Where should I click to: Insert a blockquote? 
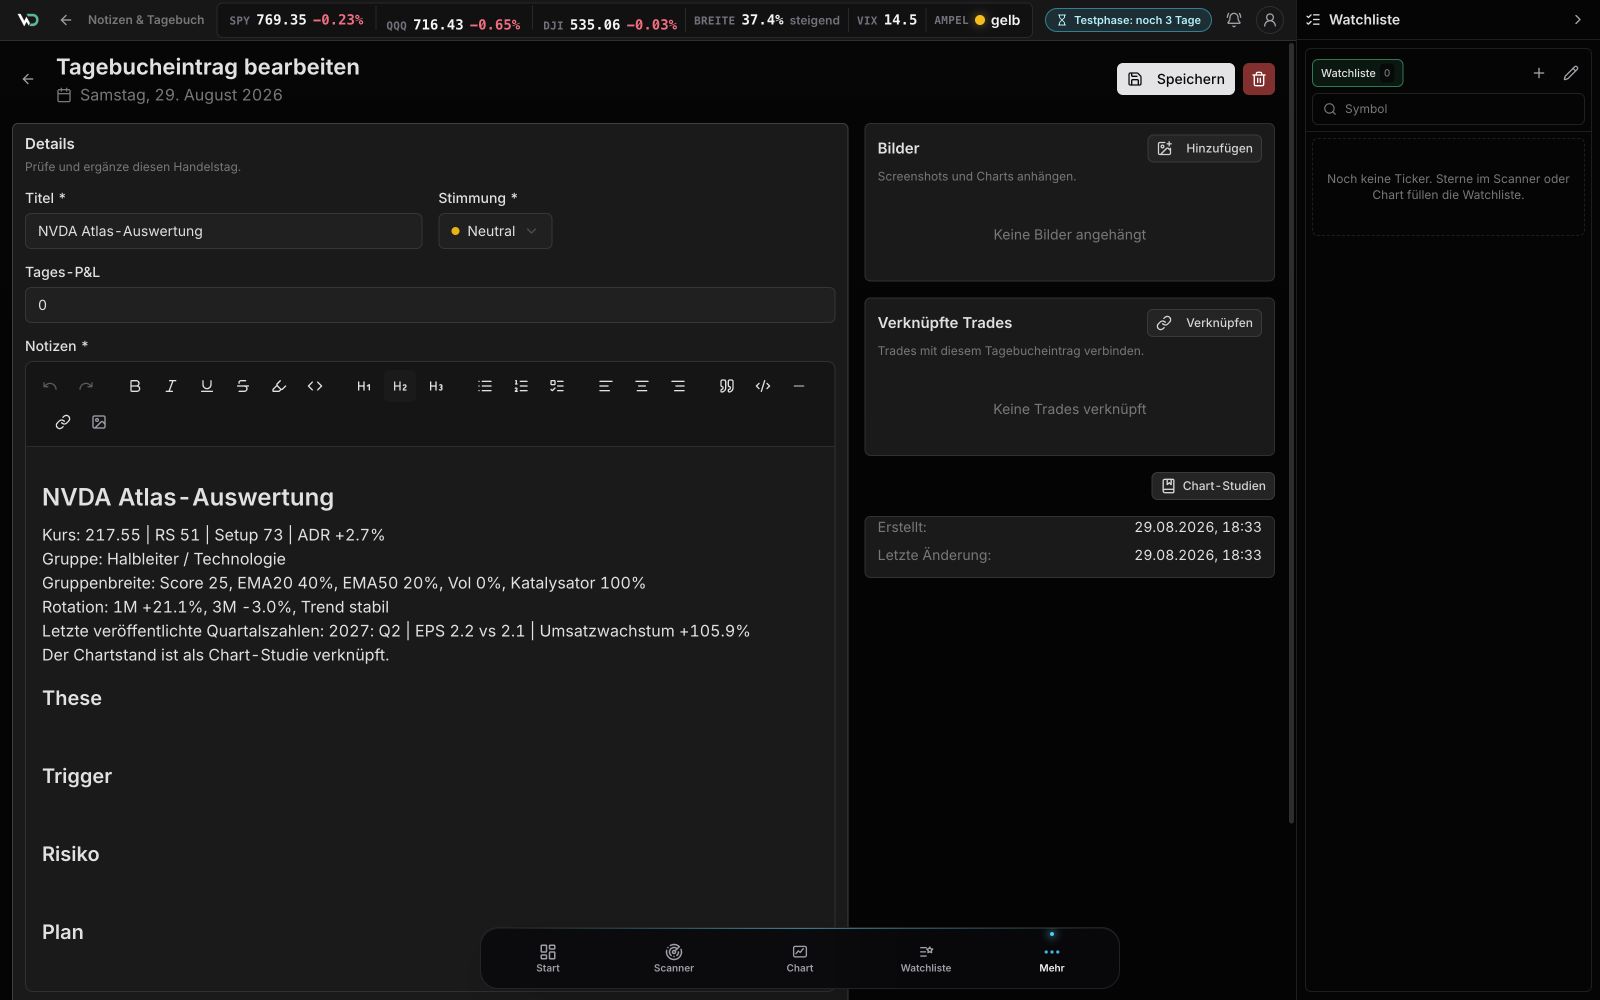click(x=727, y=386)
